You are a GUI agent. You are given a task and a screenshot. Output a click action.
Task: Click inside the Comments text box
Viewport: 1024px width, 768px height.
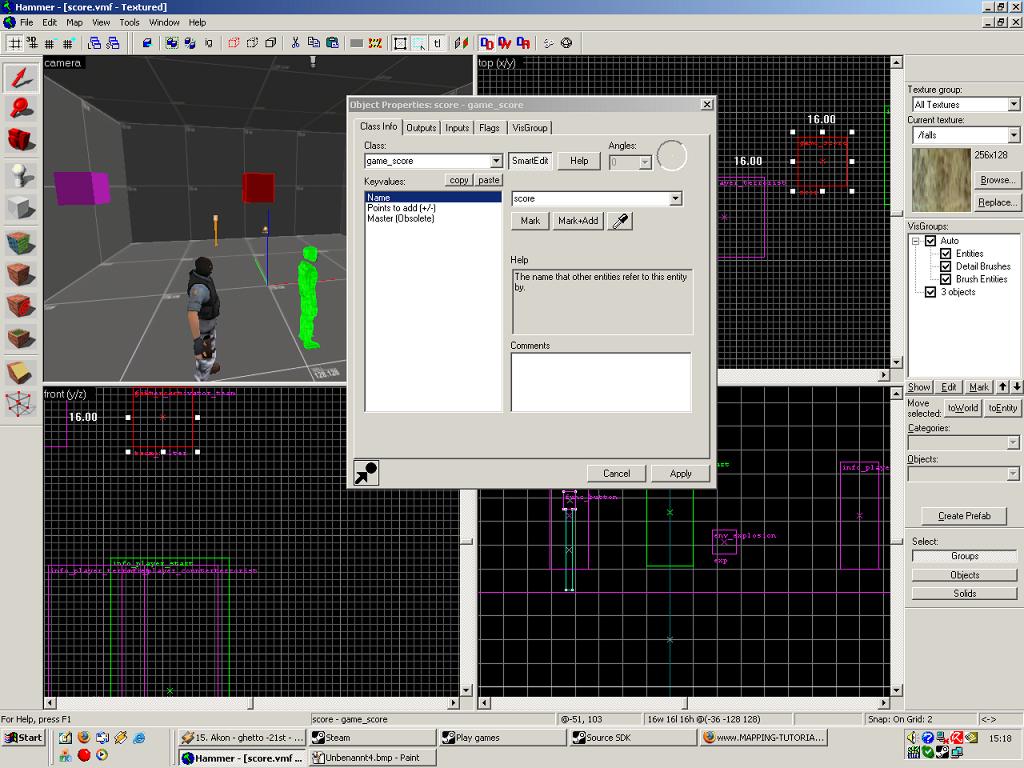pos(601,382)
